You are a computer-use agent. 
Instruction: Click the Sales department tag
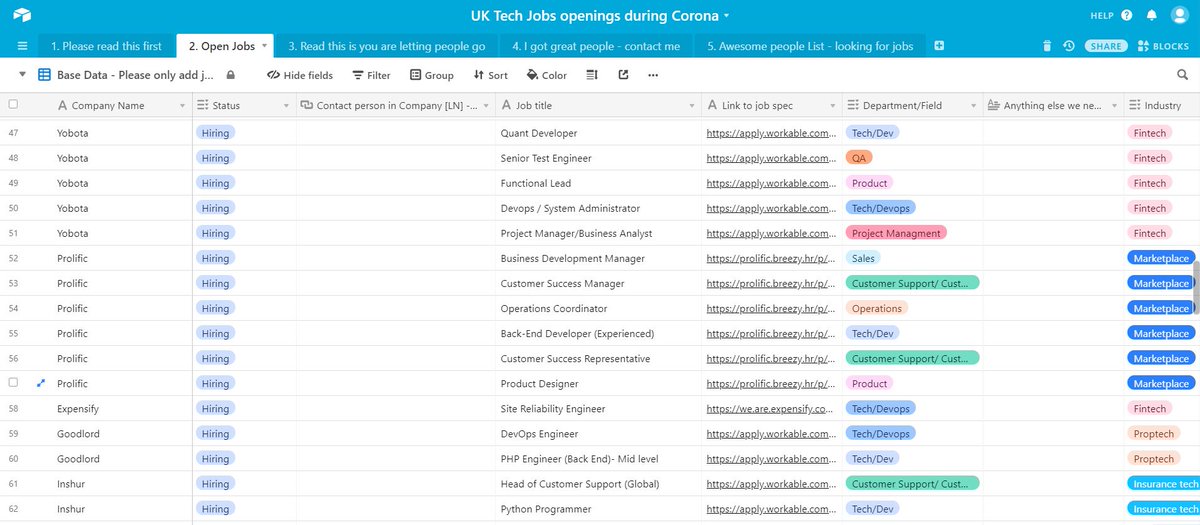[x=863, y=258]
